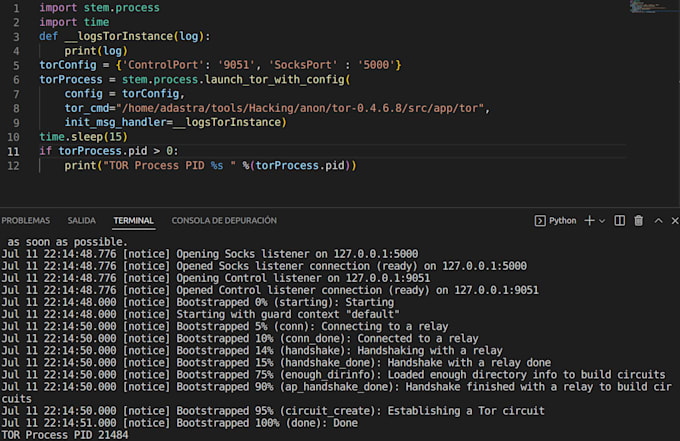This screenshot has height=441, width=680.
Task: Kill the terminal with the trash icon
Action: (639, 221)
